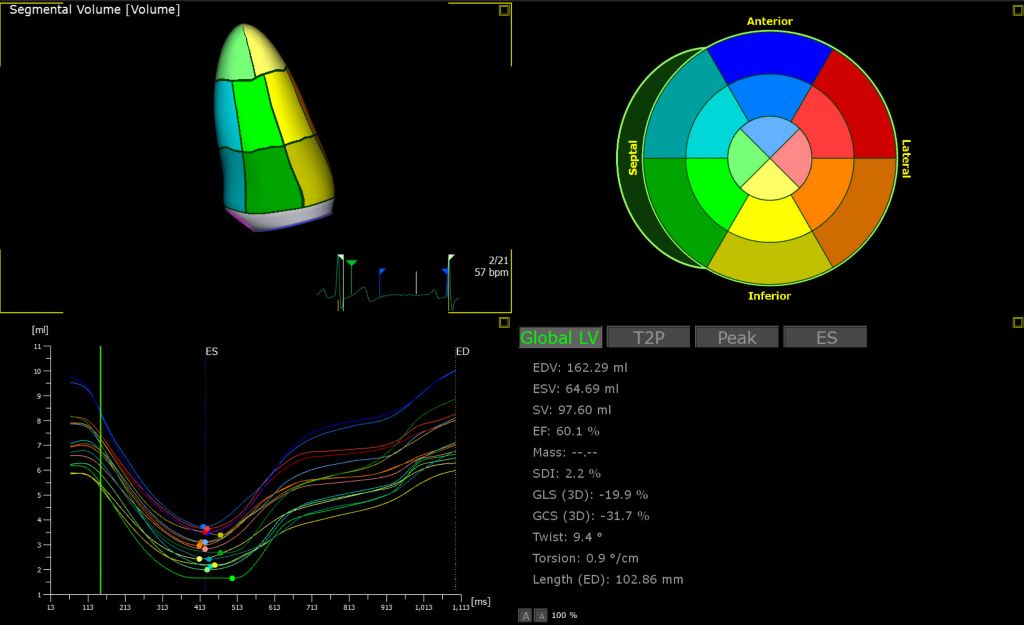Viewport: 1024px width, 625px height.
Task: Click the results panel corner square icon
Action: [1017, 322]
